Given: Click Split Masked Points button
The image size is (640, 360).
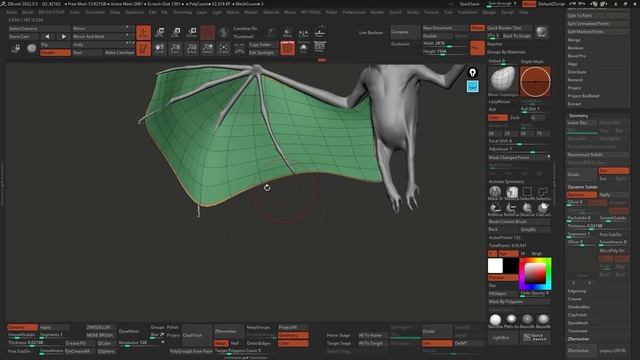Looking at the screenshot, I should (597, 31).
